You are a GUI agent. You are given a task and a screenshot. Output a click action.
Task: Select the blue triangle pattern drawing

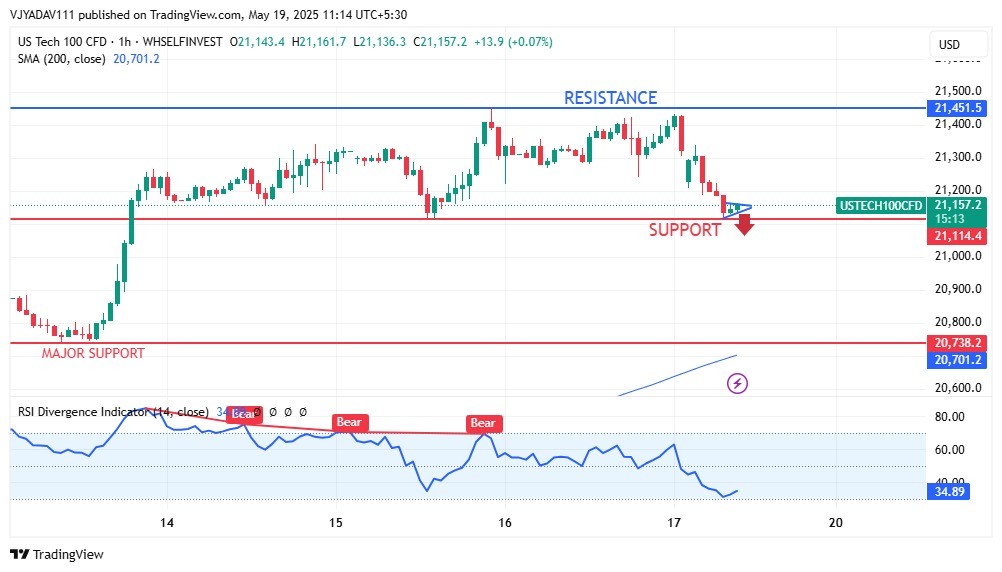pos(737,209)
